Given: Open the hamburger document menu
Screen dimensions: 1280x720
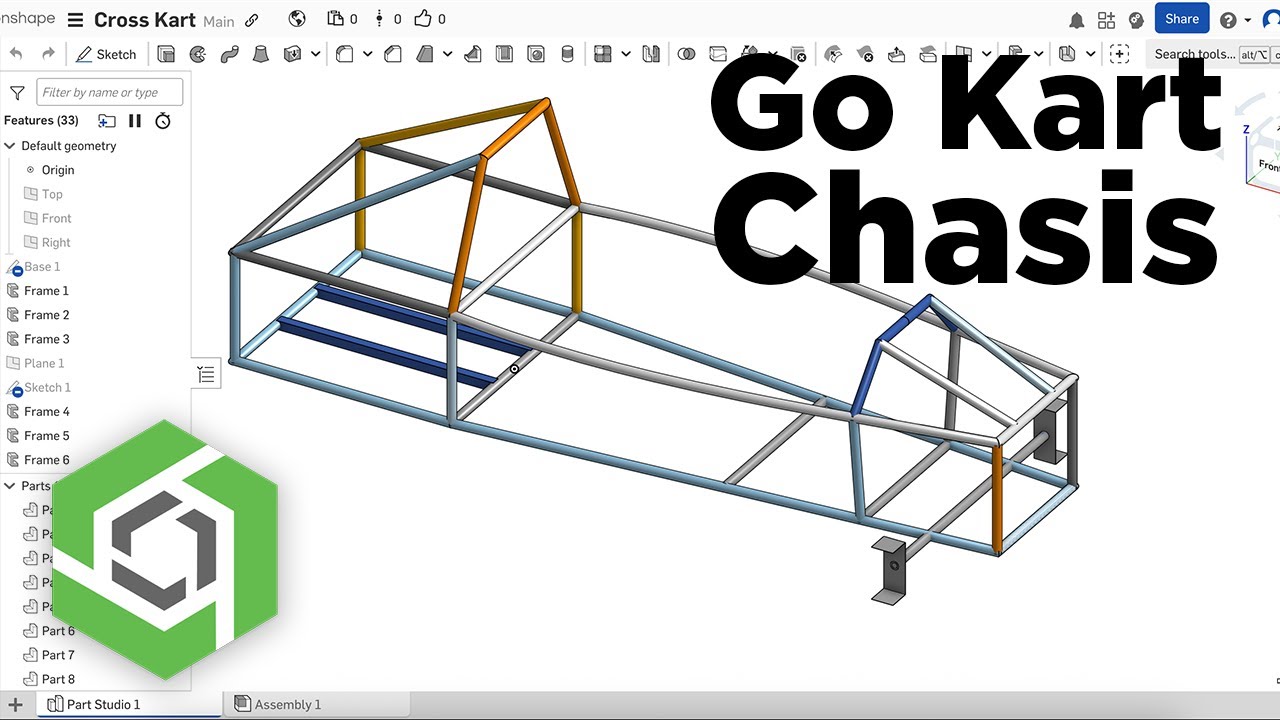Looking at the screenshot, I should click(76, 20).
